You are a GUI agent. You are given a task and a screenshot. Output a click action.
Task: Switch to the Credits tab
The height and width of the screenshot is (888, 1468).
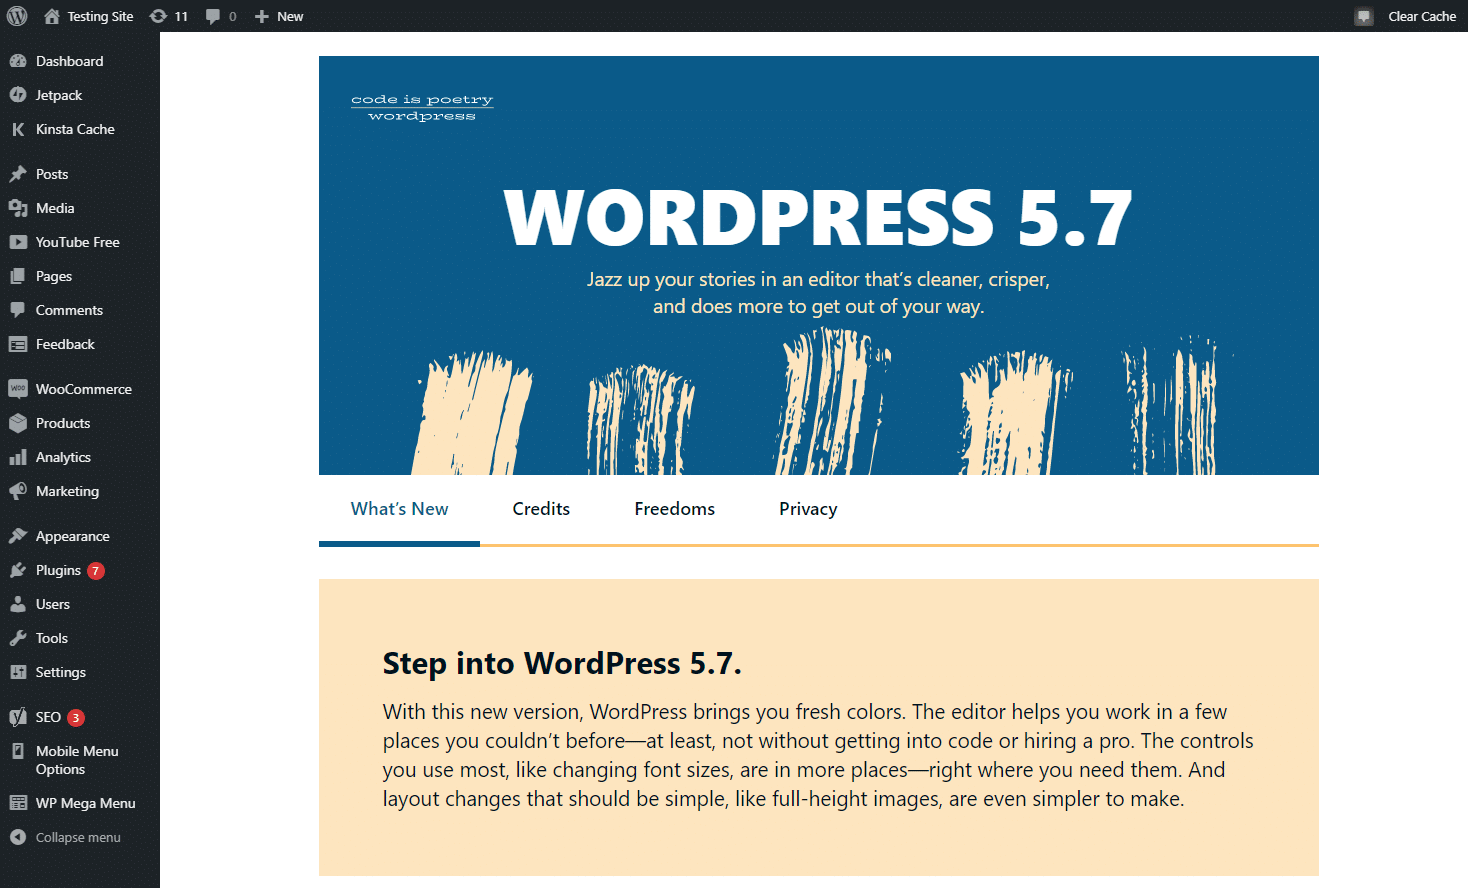(541, 508)
